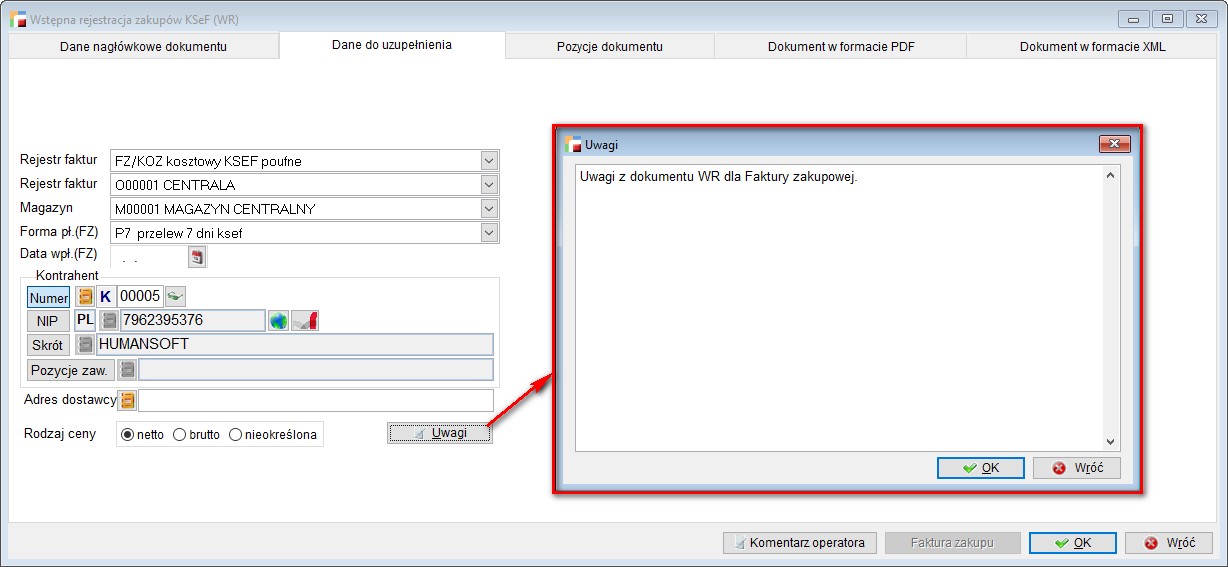Open the Magazyn dropdown list
Image resolution: width=1228 pixels, height=567 pixels.
coord(488,209)
